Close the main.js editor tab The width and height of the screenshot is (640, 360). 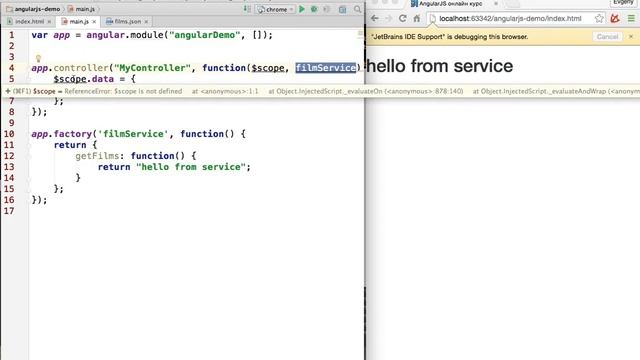[x=94, y=22]
